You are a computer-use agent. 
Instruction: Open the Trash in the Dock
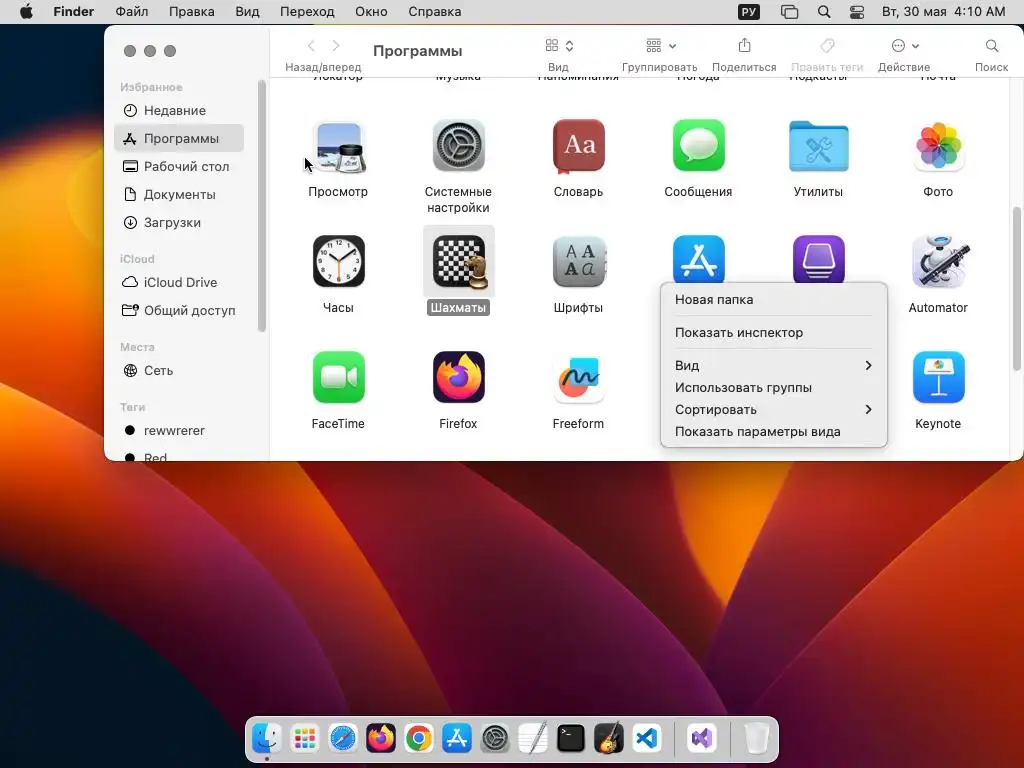[x=756, y=739]
